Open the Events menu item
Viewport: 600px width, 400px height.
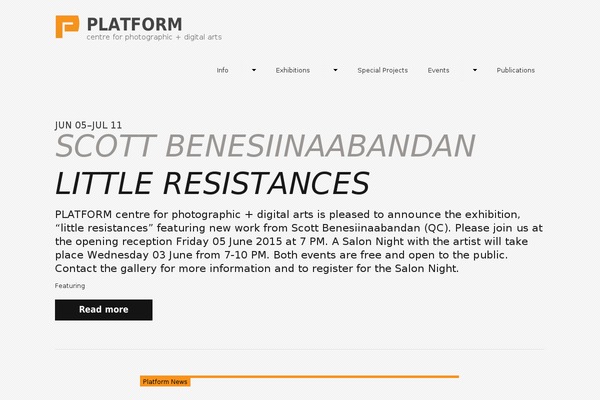coord(439,70)
